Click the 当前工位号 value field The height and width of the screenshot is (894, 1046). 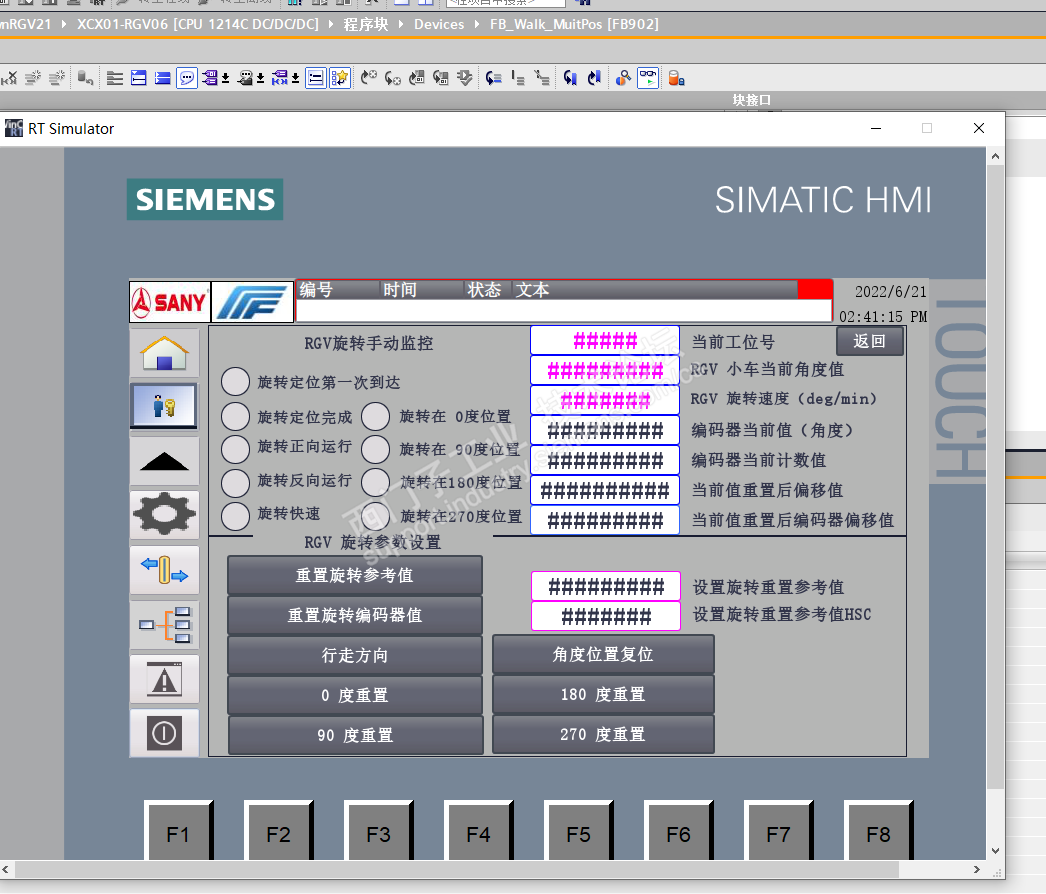[605, 341]
